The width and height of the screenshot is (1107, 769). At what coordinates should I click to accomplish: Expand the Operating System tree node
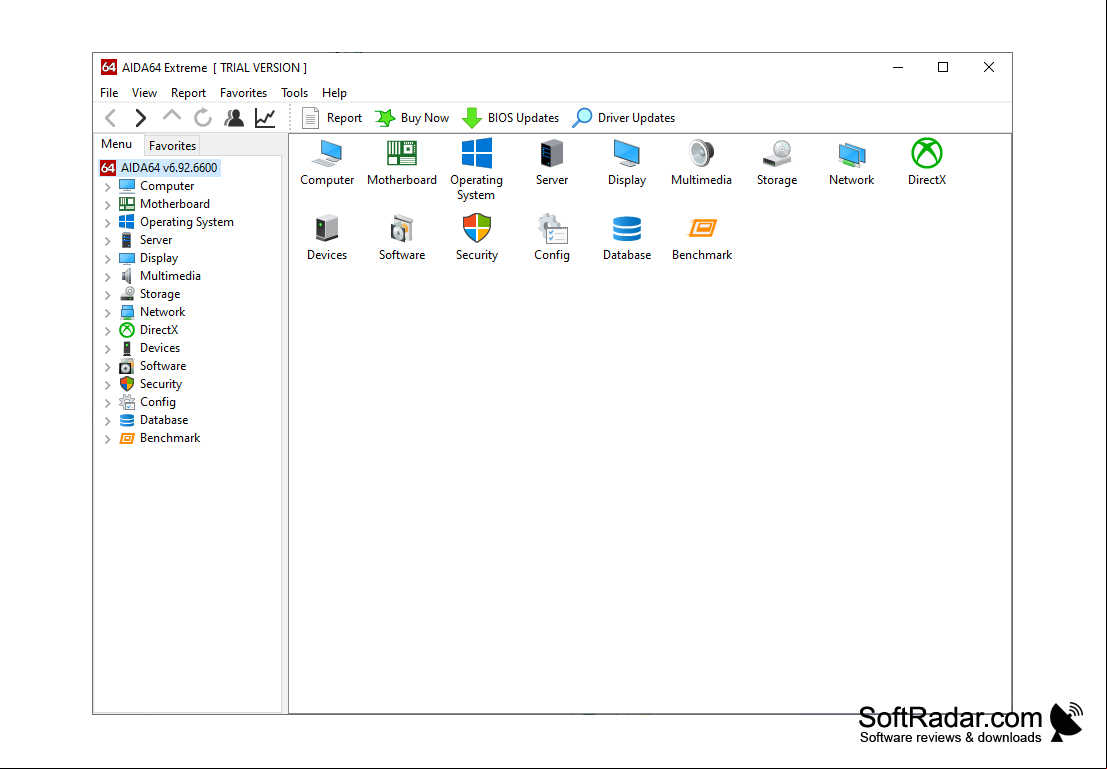tap(107, 222)
